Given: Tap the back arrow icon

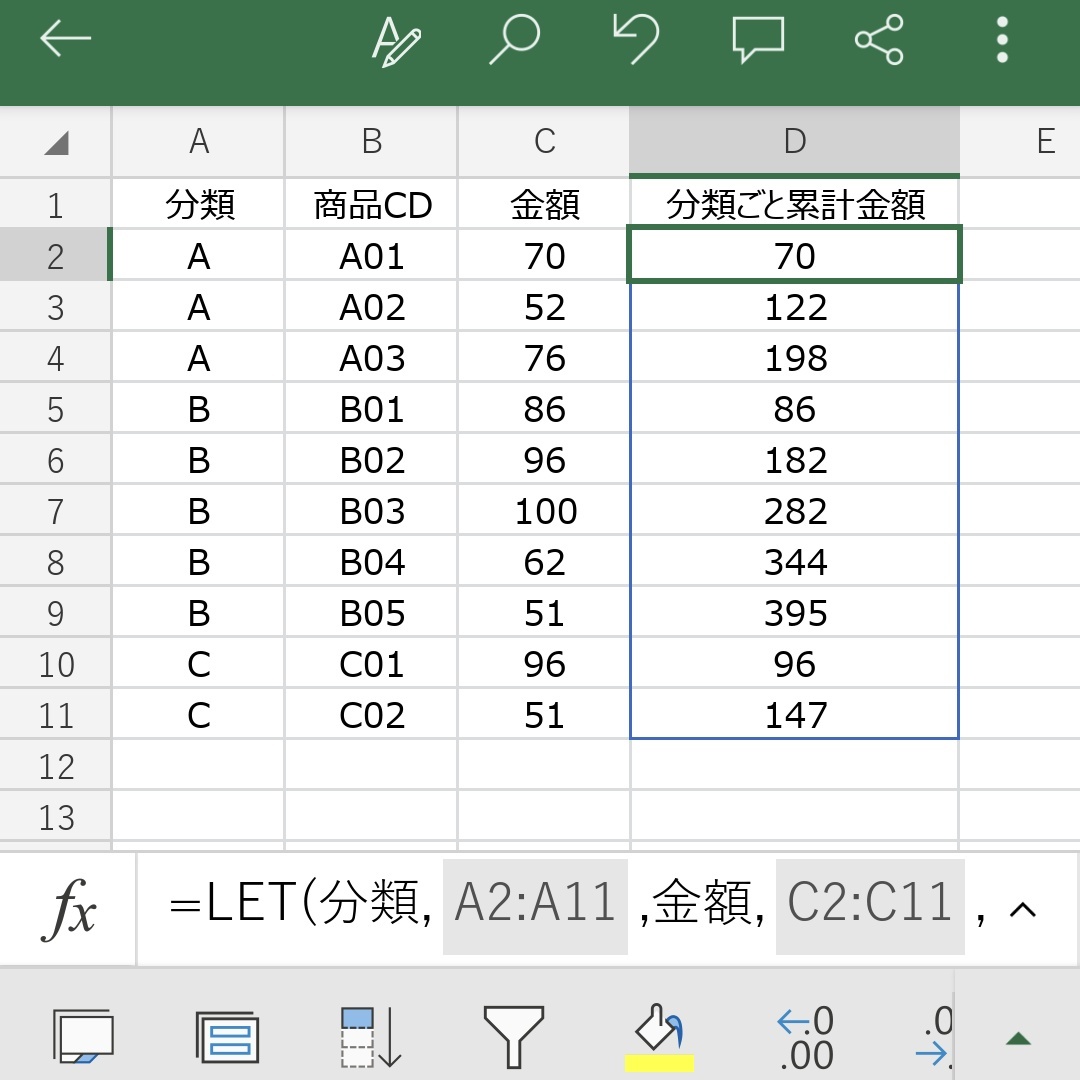Looking at the screenshot, I should [65, 39].
